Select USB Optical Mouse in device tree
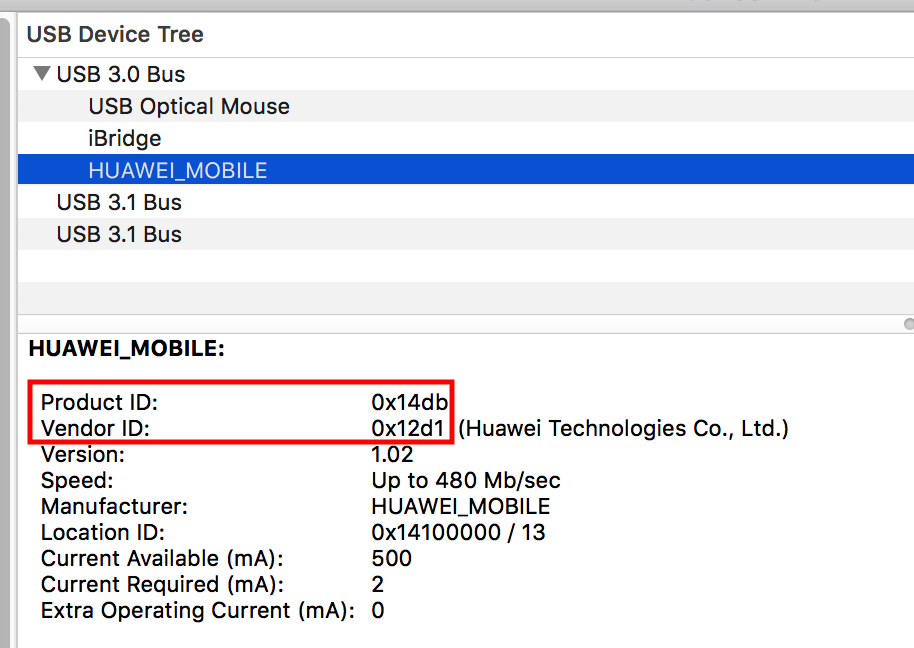Viewport: 914px width, 648px height. pos(466,106)
